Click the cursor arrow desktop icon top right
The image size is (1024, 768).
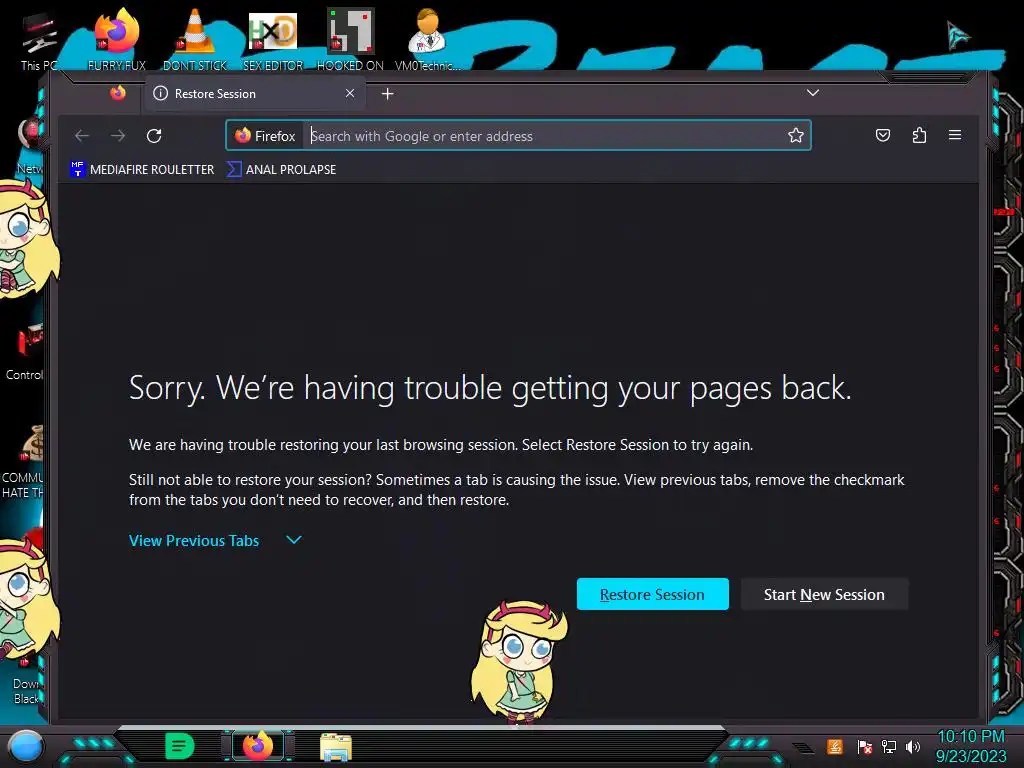point(958,35)
